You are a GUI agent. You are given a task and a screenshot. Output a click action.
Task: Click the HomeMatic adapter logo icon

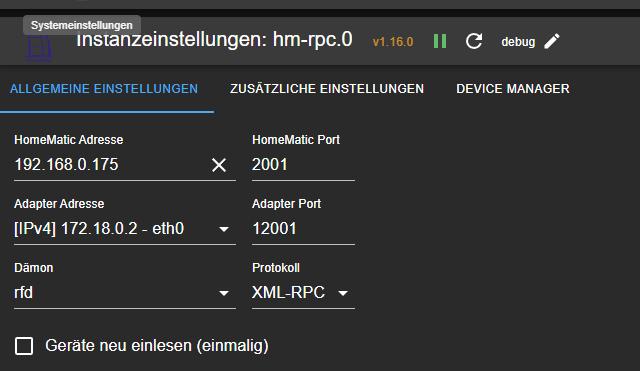pos(39,48)
